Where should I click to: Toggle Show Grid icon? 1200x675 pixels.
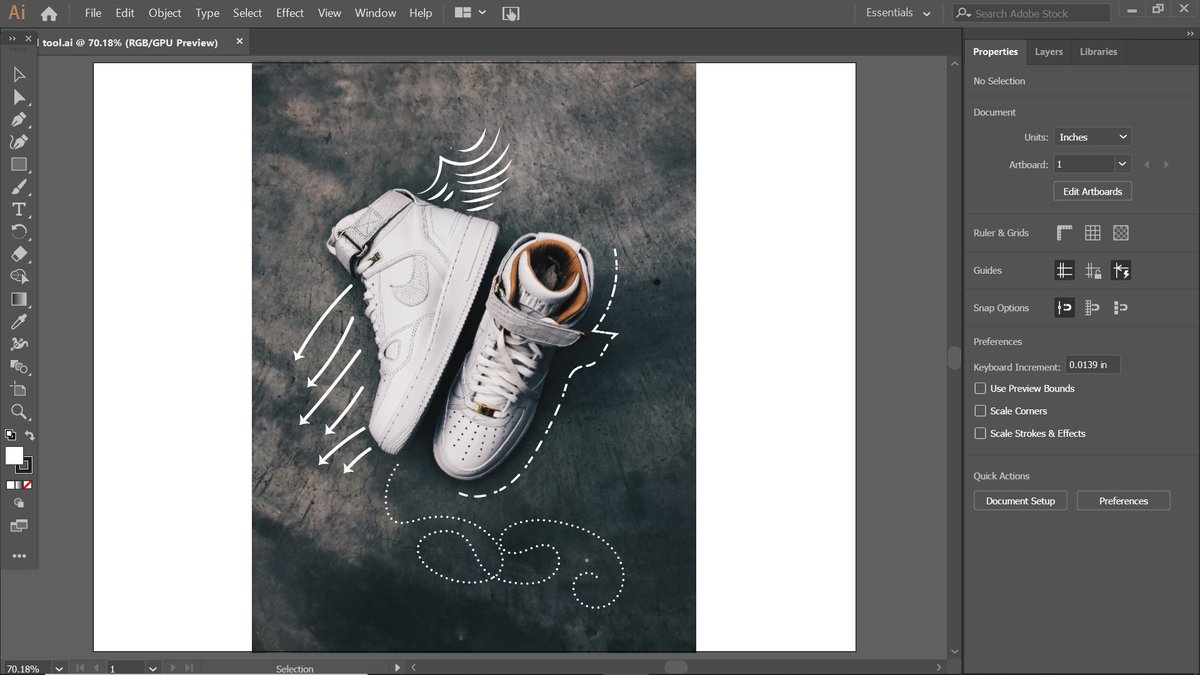[x=1093, y=232]
